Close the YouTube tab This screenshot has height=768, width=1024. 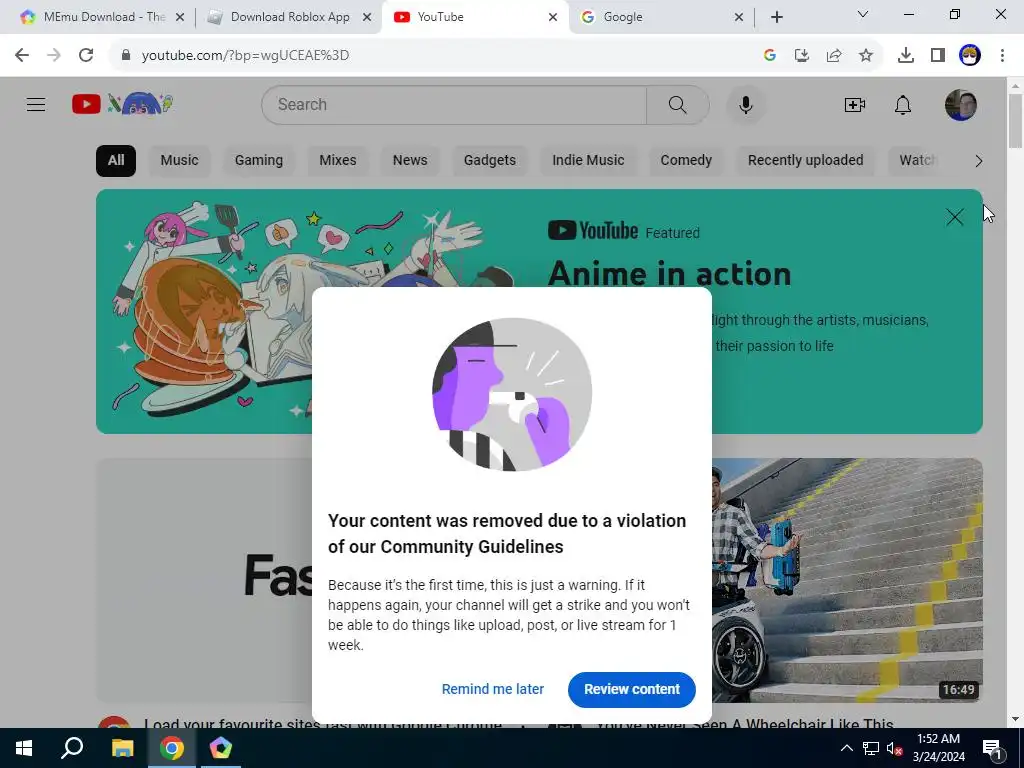tap(552, 17)
